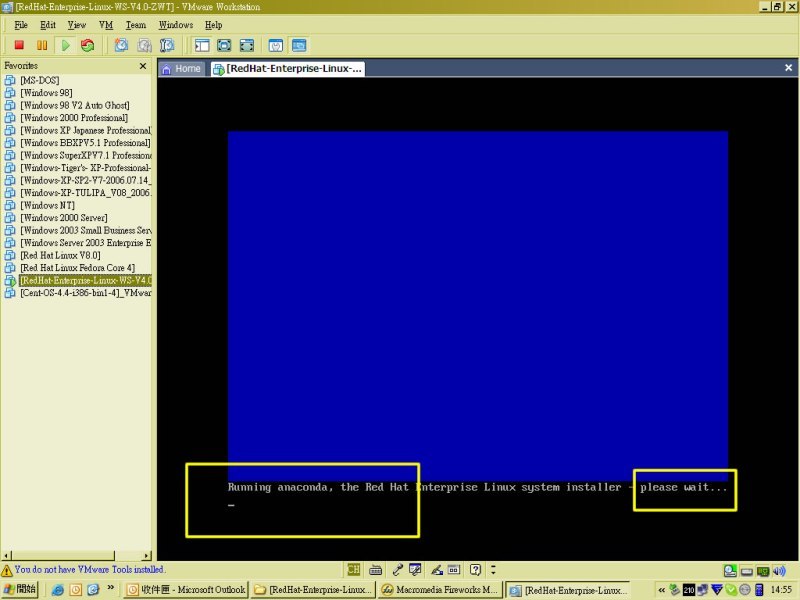800x600 pixels.
Task: Select [Windows-XP-SP2-V7-2006.07.14] favorite
Action: pos(85,180)
